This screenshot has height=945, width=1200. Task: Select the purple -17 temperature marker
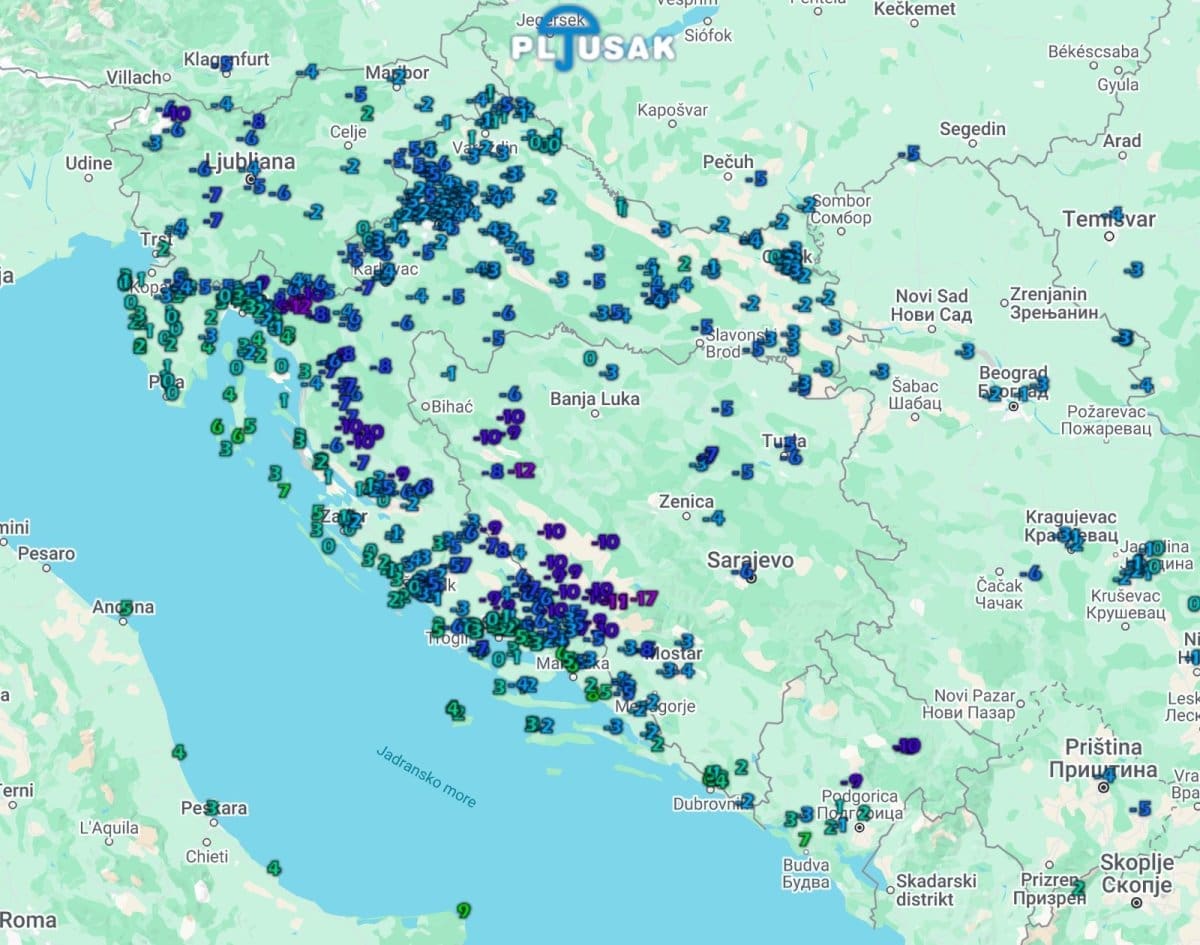(x=645, y=598)
